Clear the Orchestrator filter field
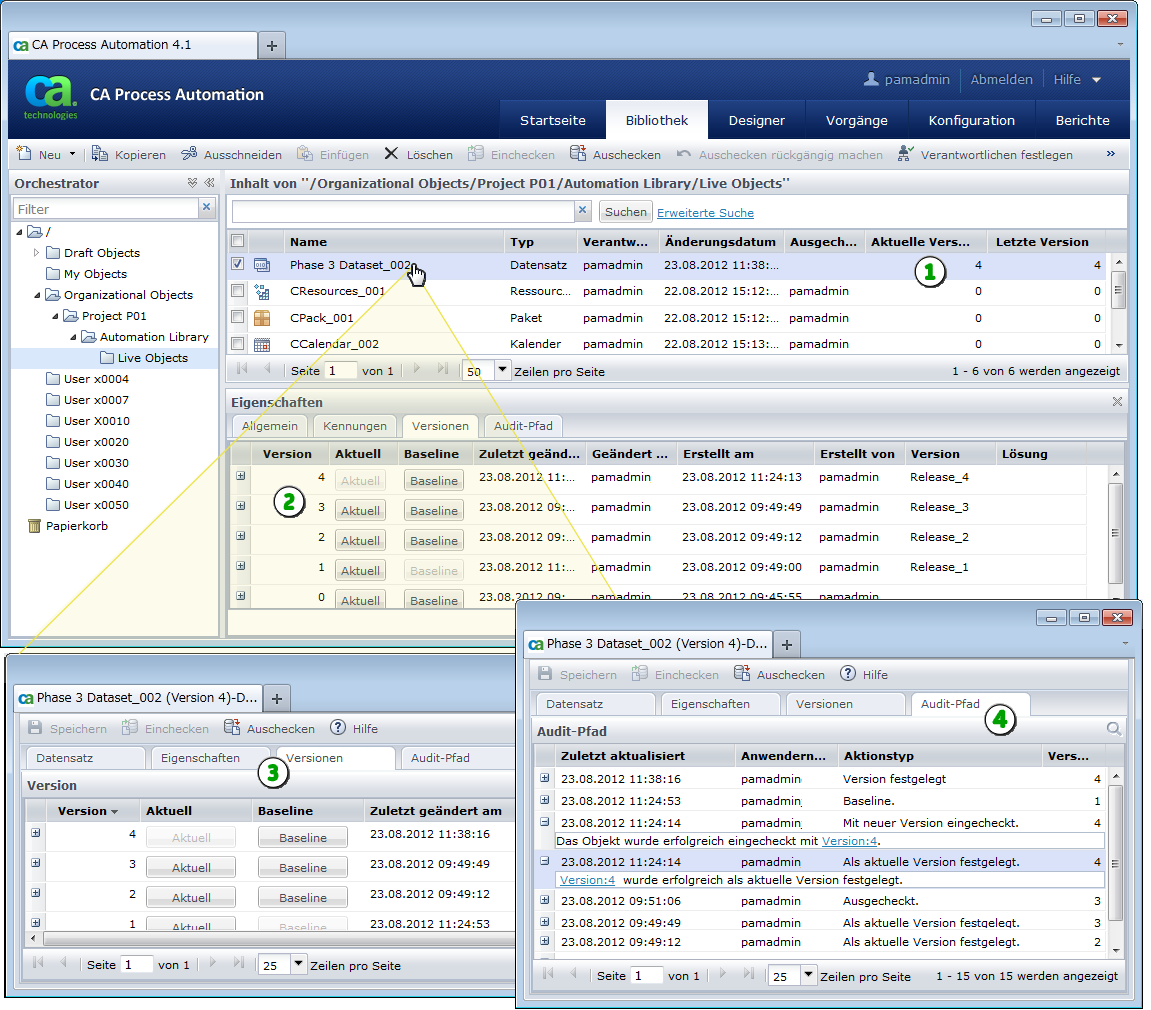Screen dimensions: 1151x1010 (207, 208)
